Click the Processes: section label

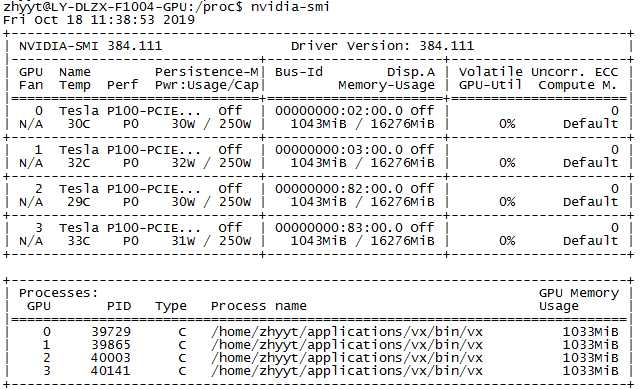(59, 293)
